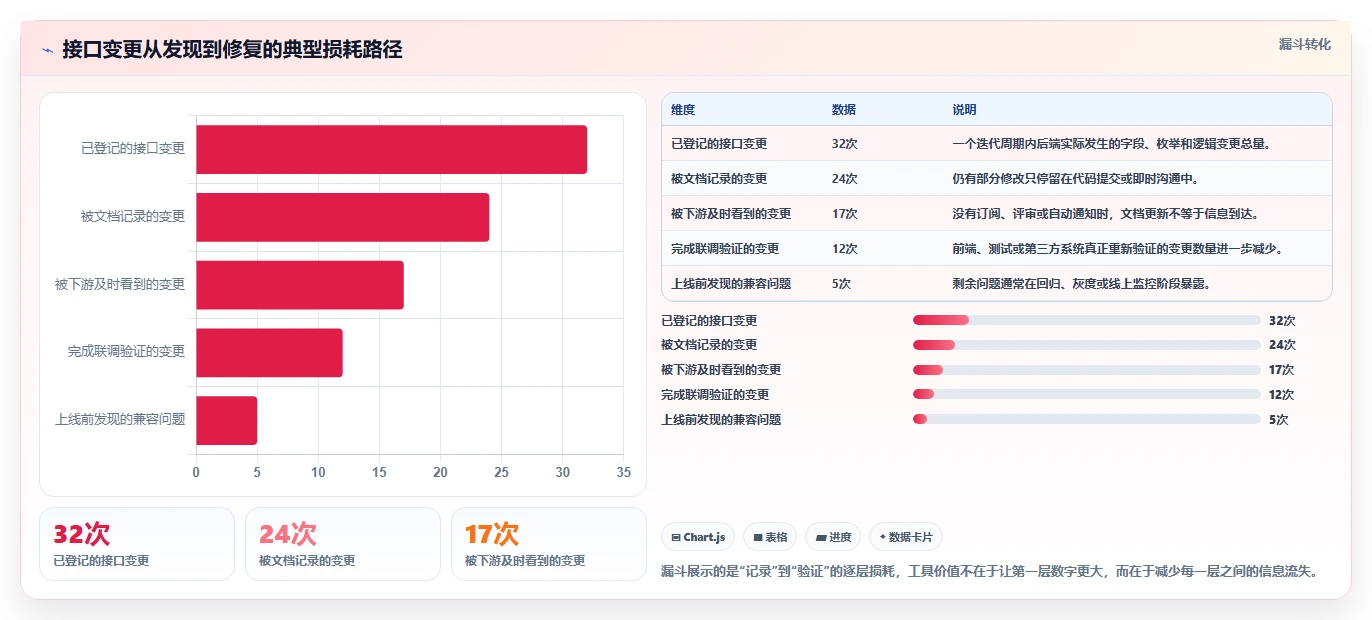Click the 漏斗转化 label at top right
The height and width of the screenshot is (620, 1372).
click(x=1304, y=44)
